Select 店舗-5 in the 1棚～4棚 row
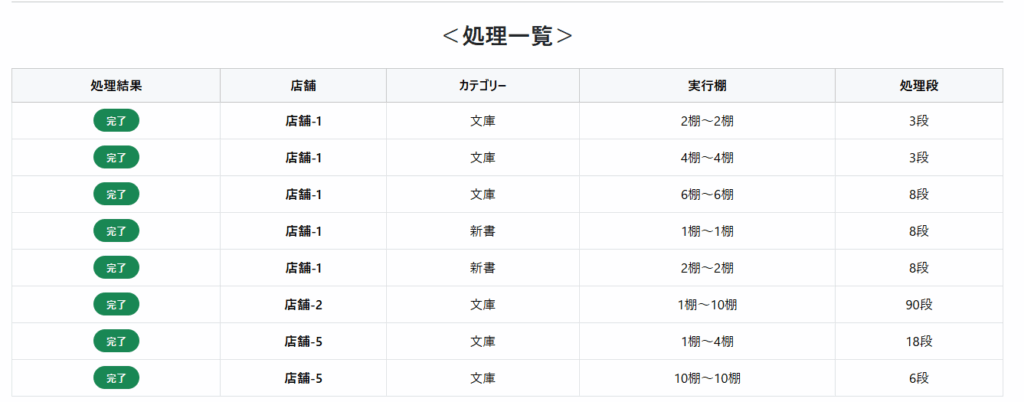 pyautogui.click(x=303, y=342)
